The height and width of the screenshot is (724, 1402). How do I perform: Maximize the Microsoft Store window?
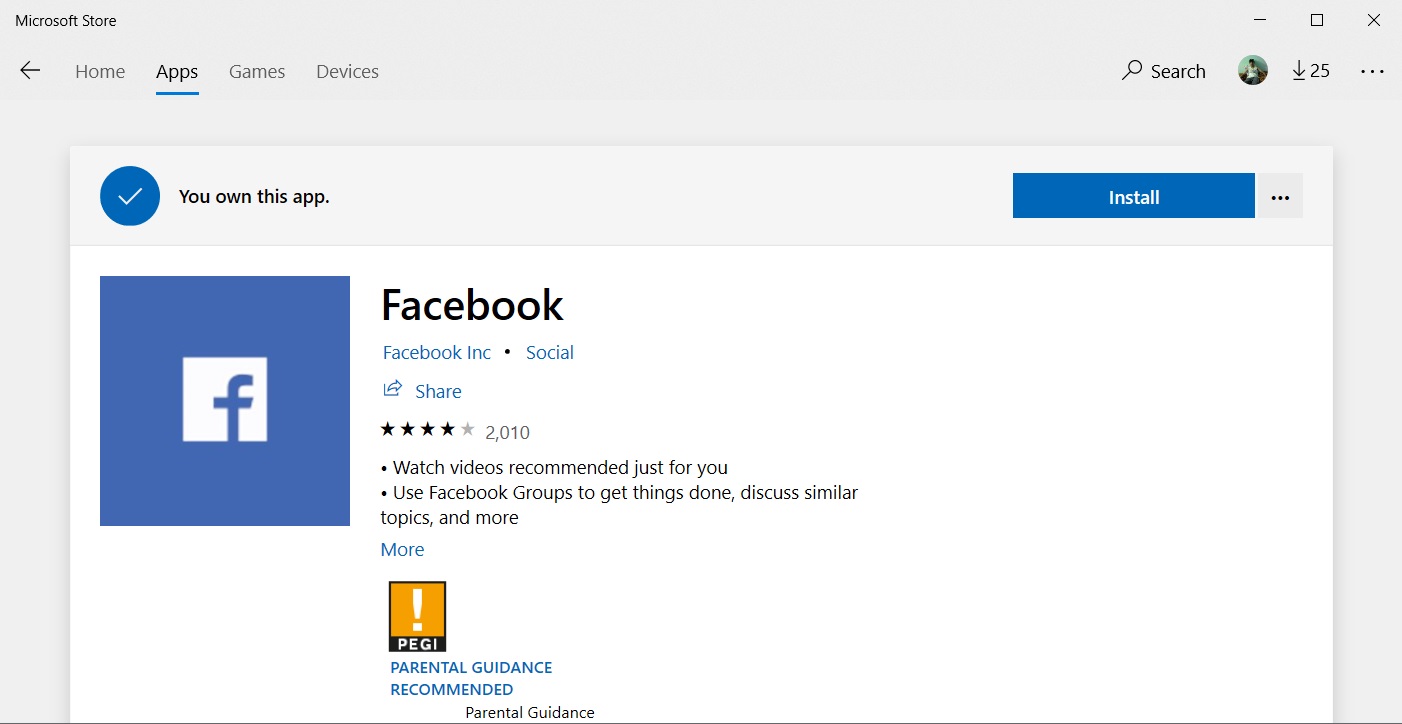coord(1317,20)
